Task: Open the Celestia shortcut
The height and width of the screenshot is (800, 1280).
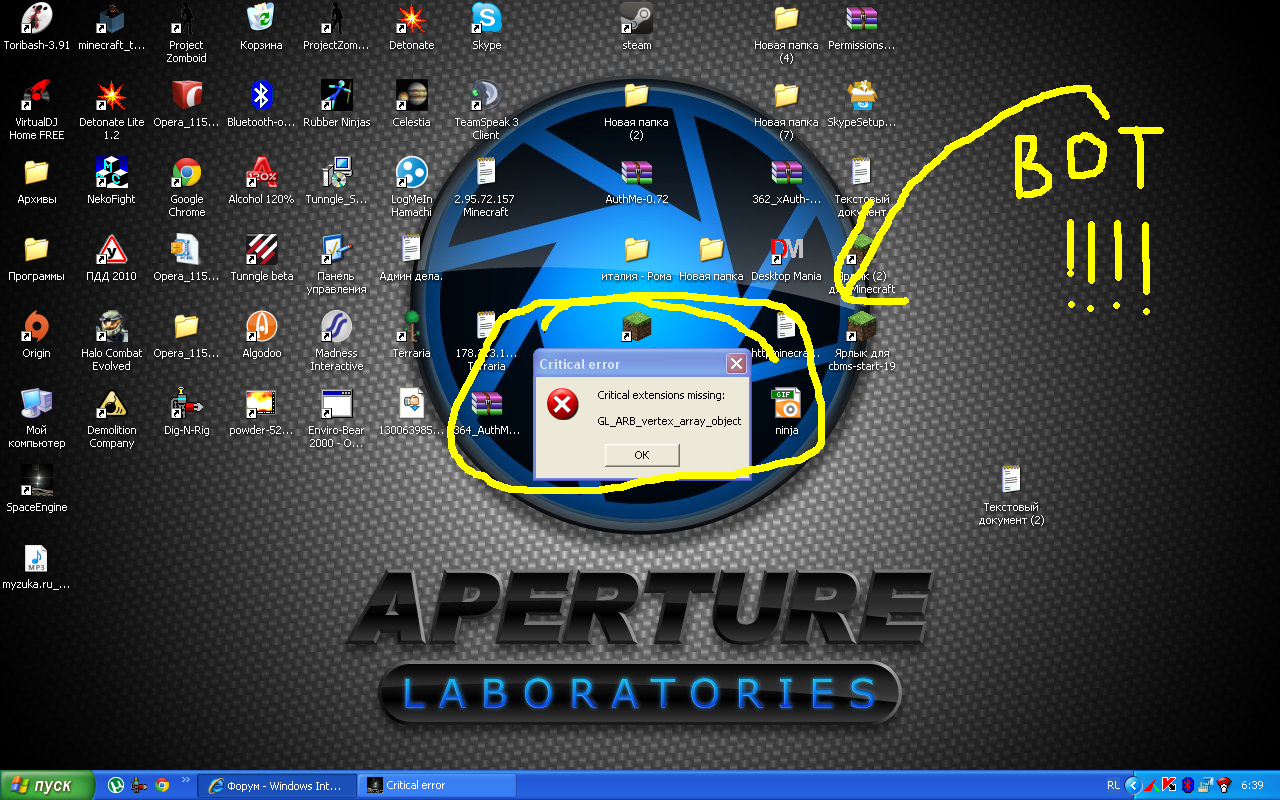Action: (x=411, y=104)
